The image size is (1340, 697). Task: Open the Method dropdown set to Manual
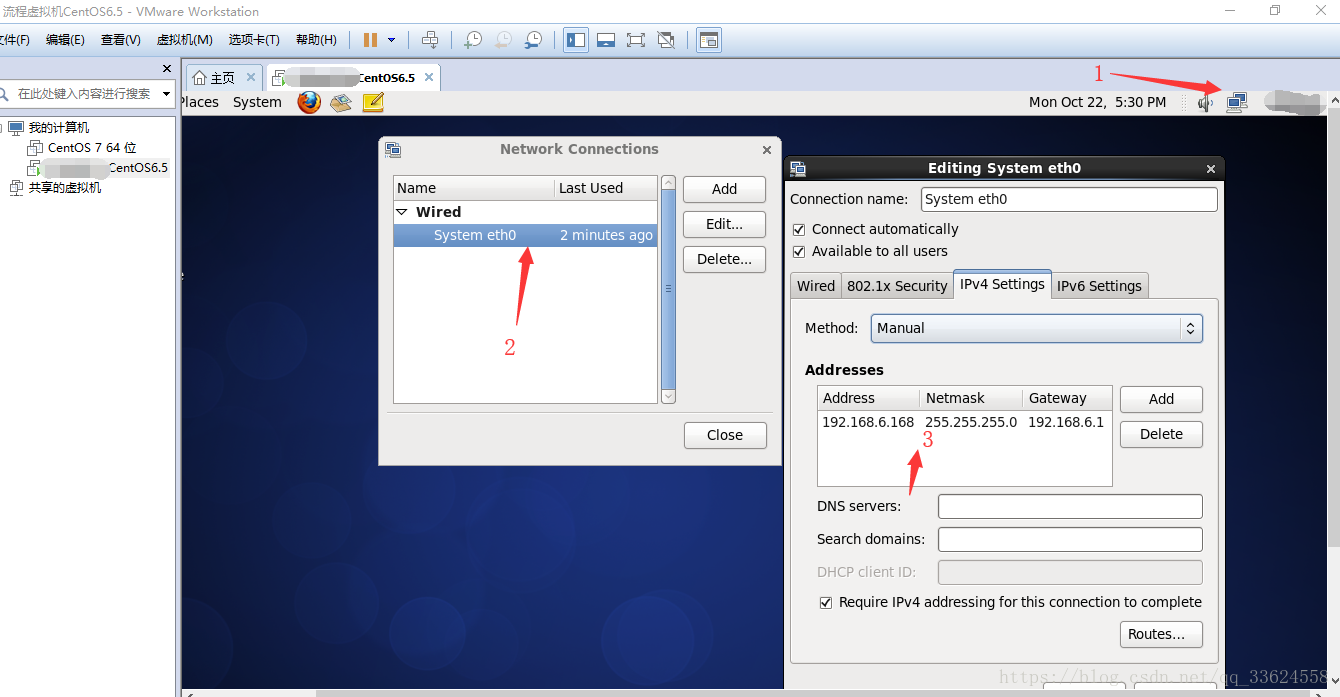pyautogui.click(x=1036, y=328)
